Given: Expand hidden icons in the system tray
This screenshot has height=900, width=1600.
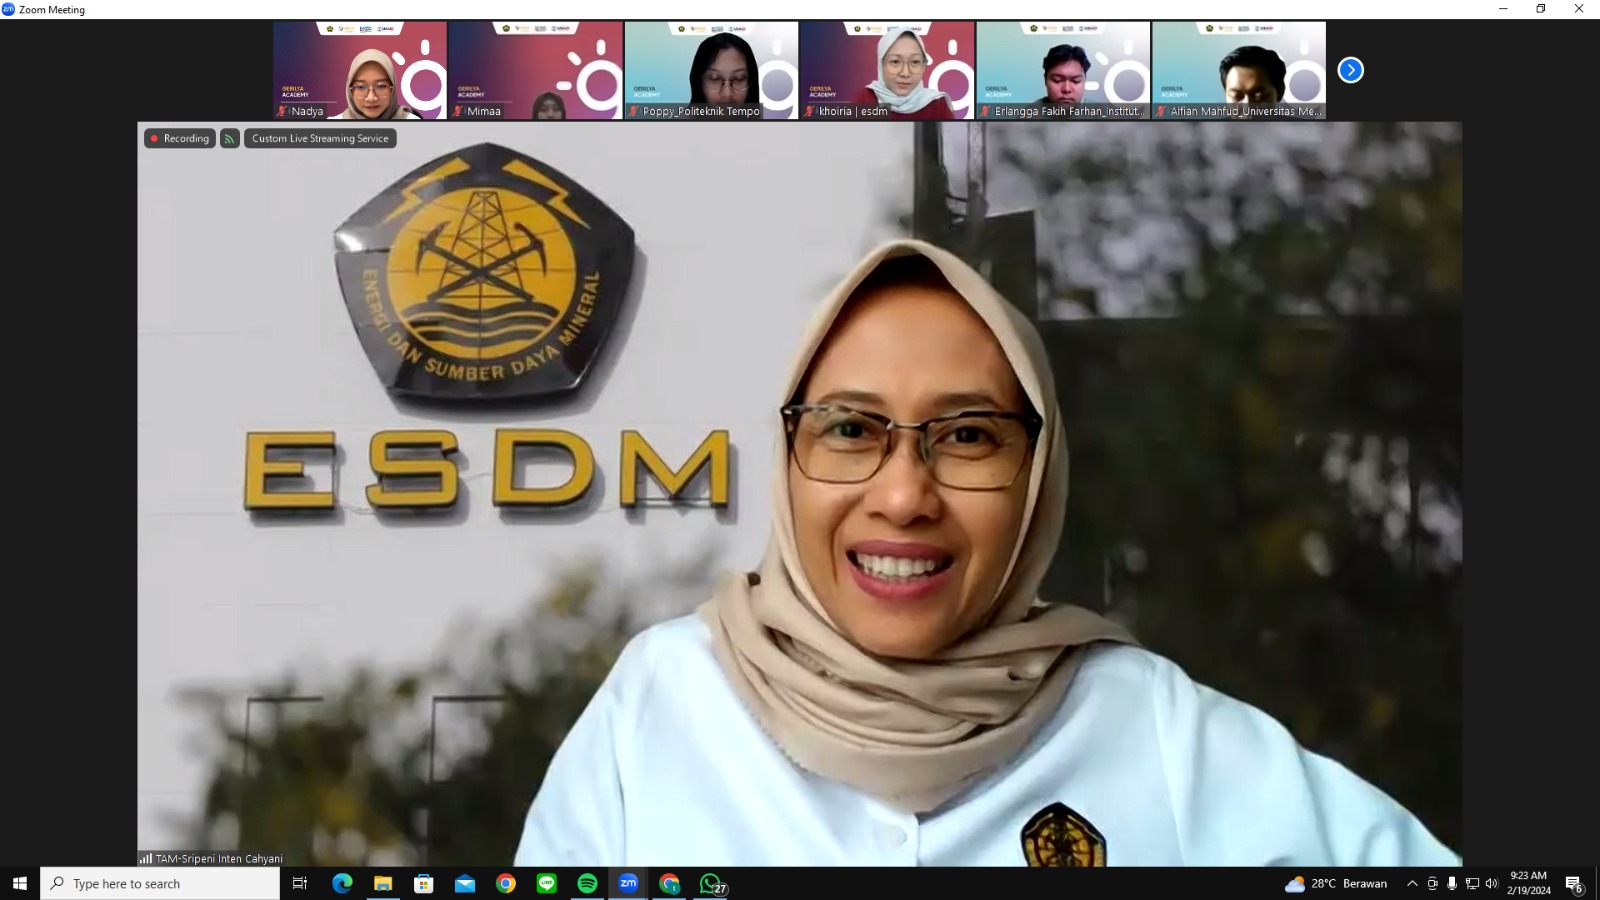Looking at the screenshot, I should pyautogui.click(x=1411, y=883).
